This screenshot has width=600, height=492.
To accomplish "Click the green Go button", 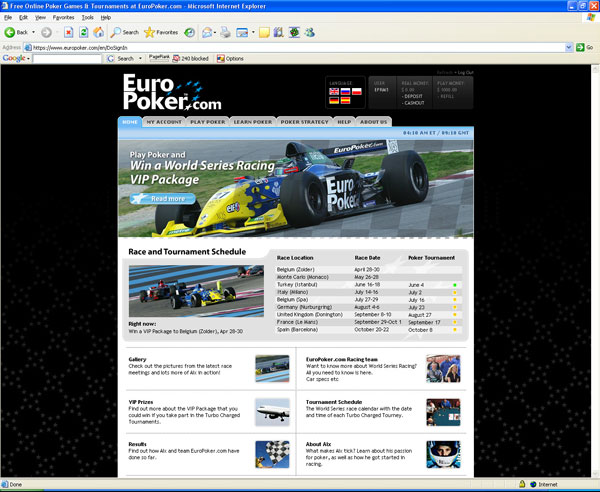I will 585,47.
